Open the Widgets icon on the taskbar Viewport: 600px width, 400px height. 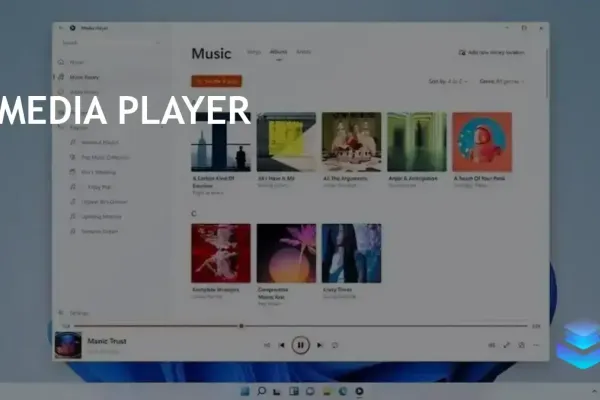point(294,391)
